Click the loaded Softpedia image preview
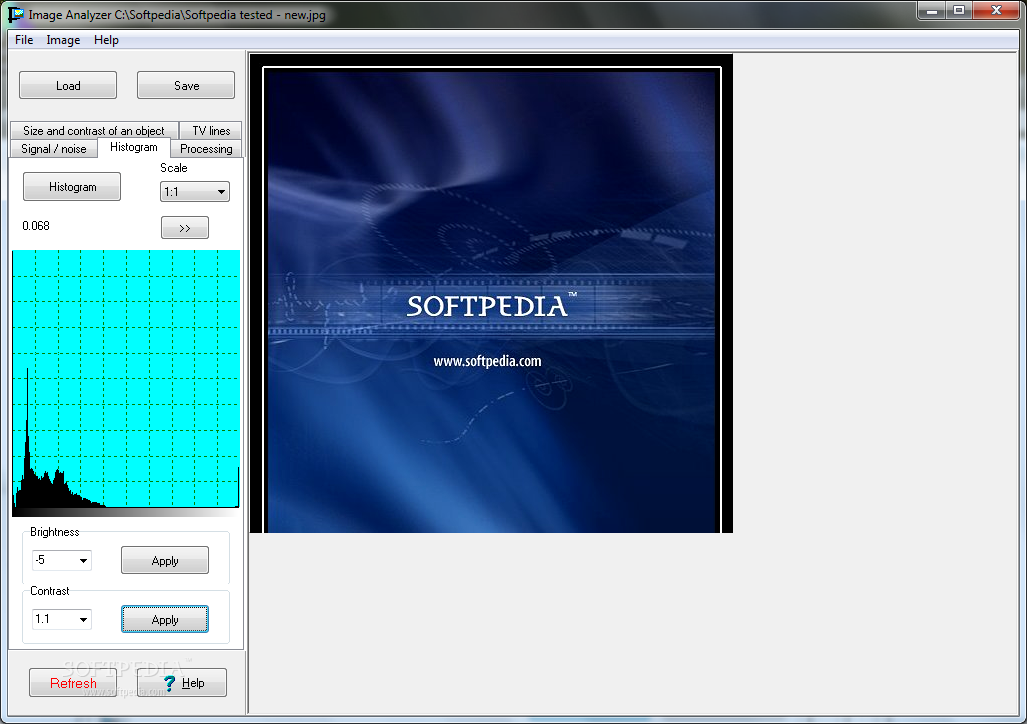1027x724 pixels. click(491, 294)
